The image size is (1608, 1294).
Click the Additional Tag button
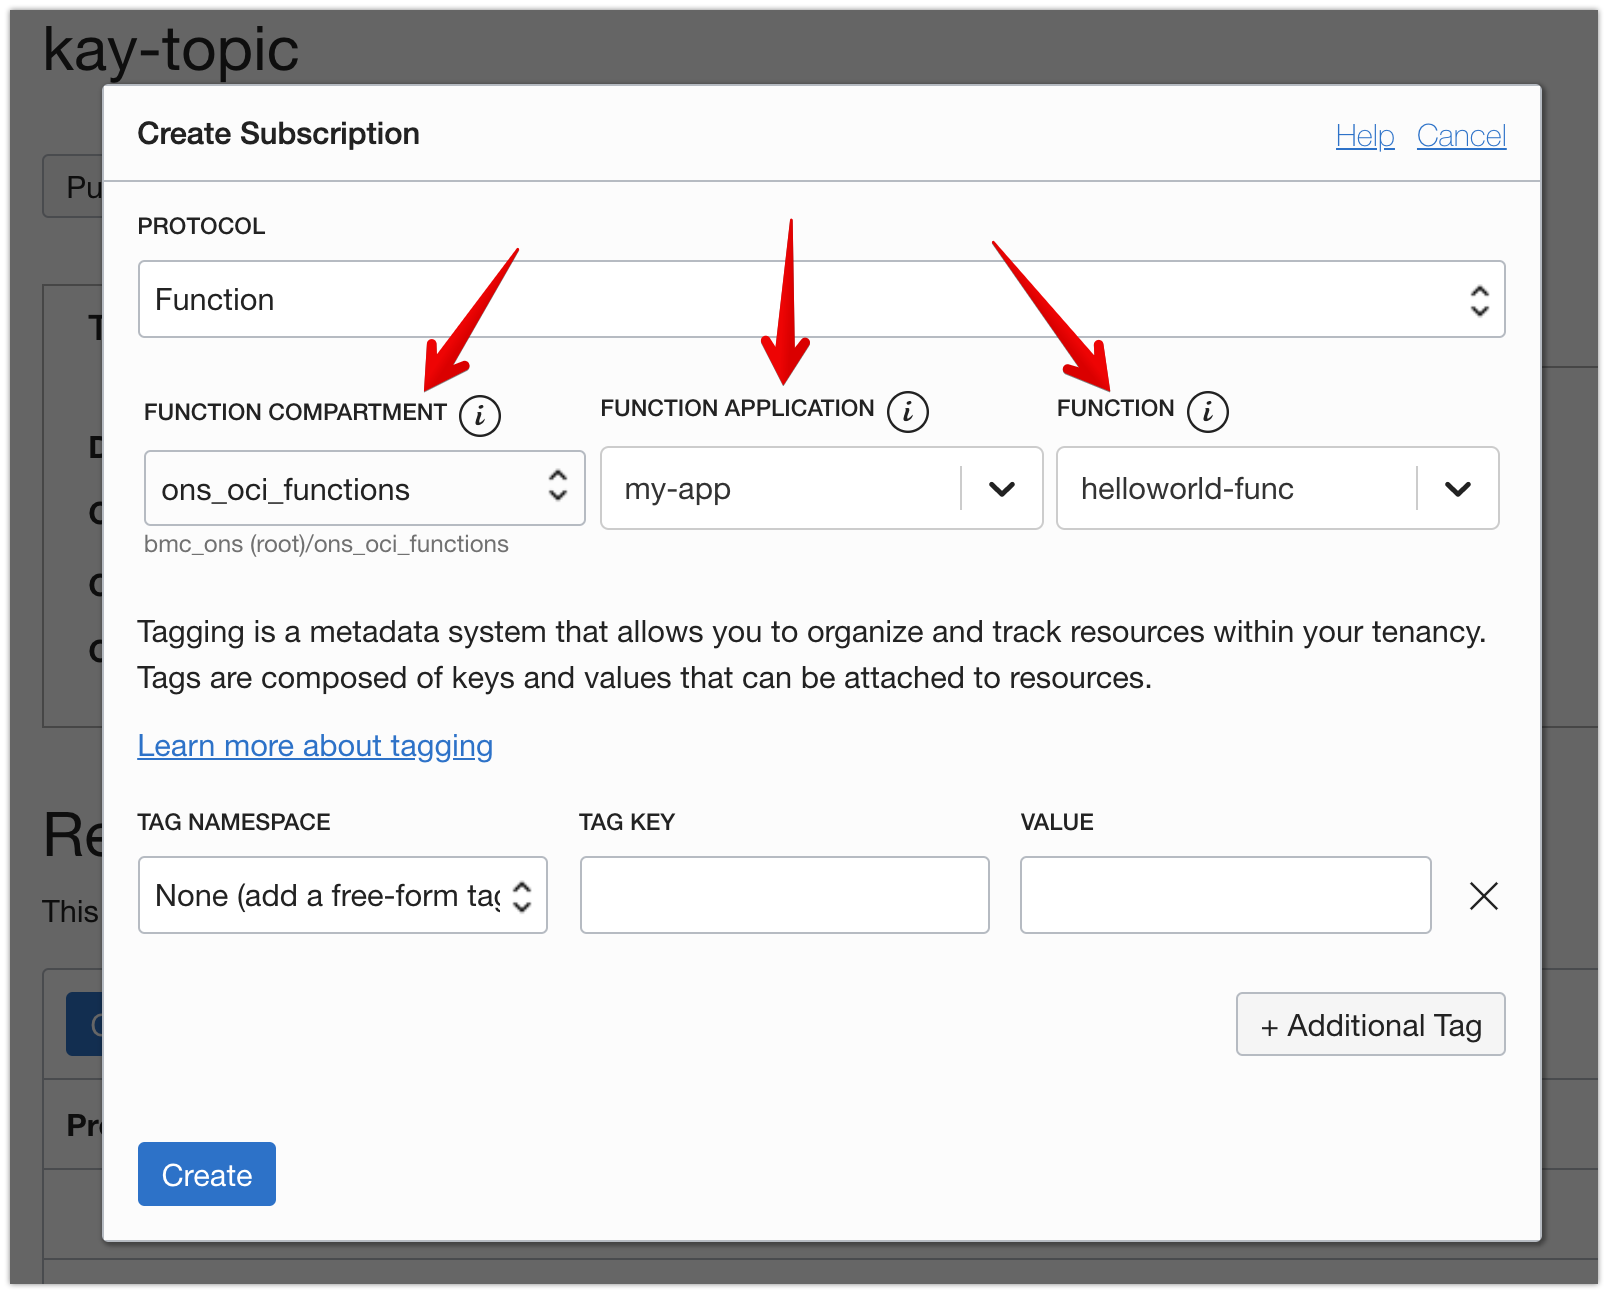coord(1370,1024)
